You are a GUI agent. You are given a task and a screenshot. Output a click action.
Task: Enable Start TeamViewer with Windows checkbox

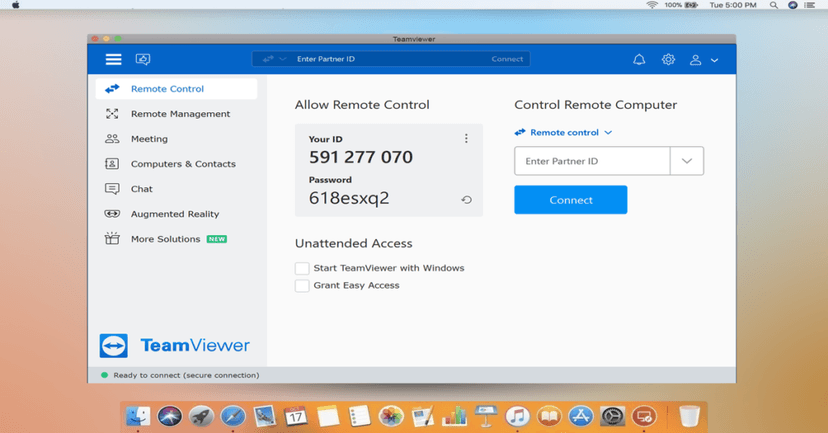click(302, 268)
